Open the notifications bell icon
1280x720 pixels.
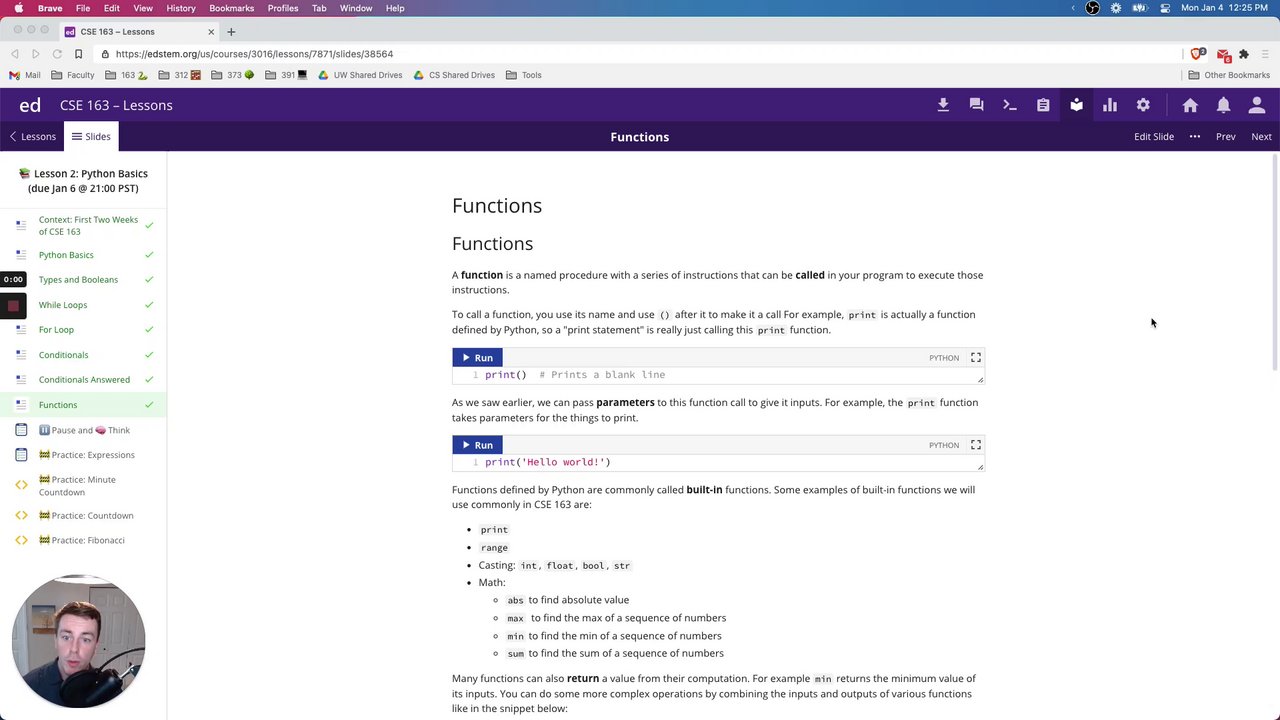point(1223,105)
